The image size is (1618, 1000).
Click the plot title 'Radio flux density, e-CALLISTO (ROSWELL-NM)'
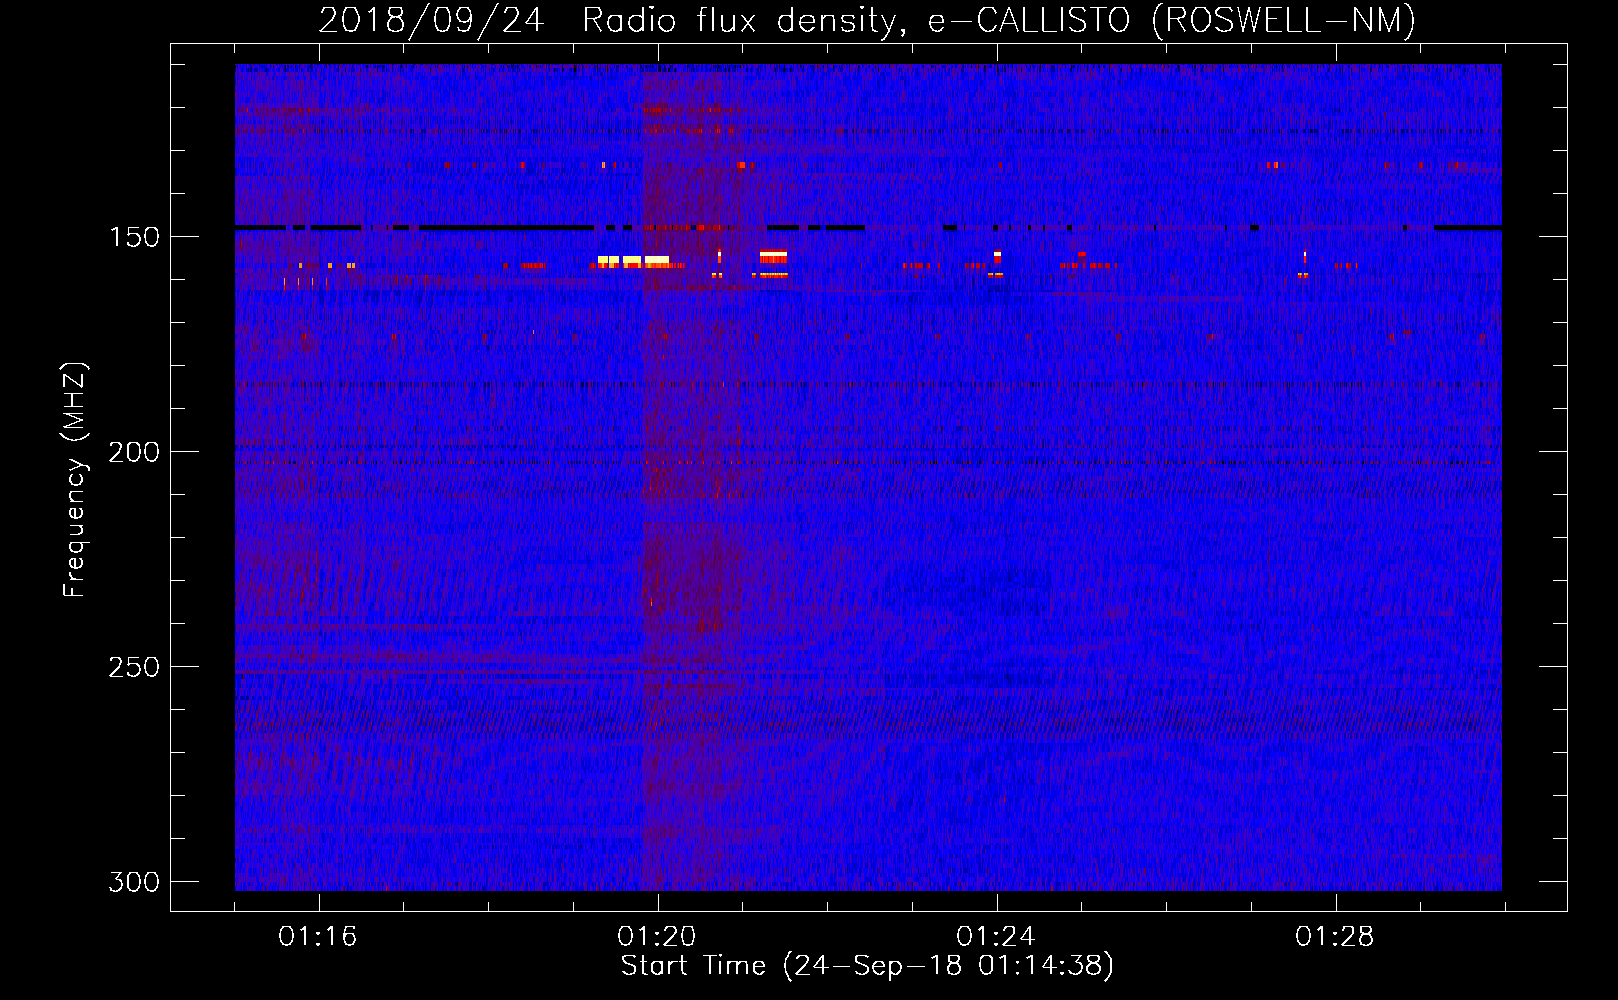(999, 20)
